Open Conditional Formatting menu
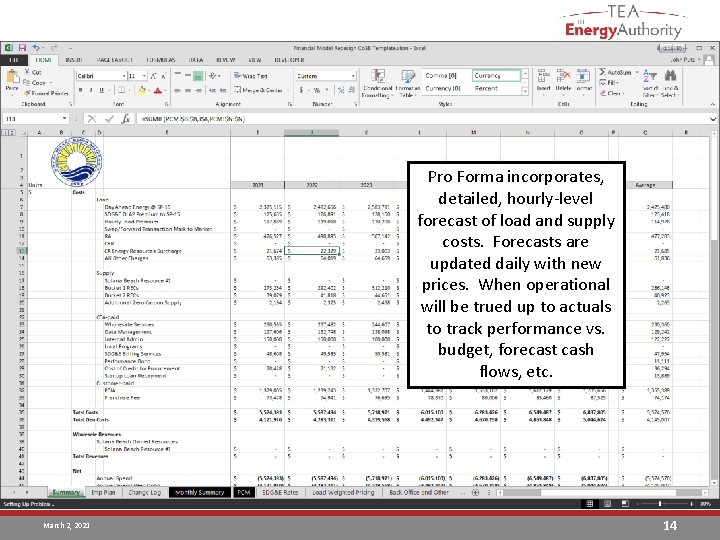Image resolution: width=720 pixels, height=540 pixels. (x=377, y=83)
